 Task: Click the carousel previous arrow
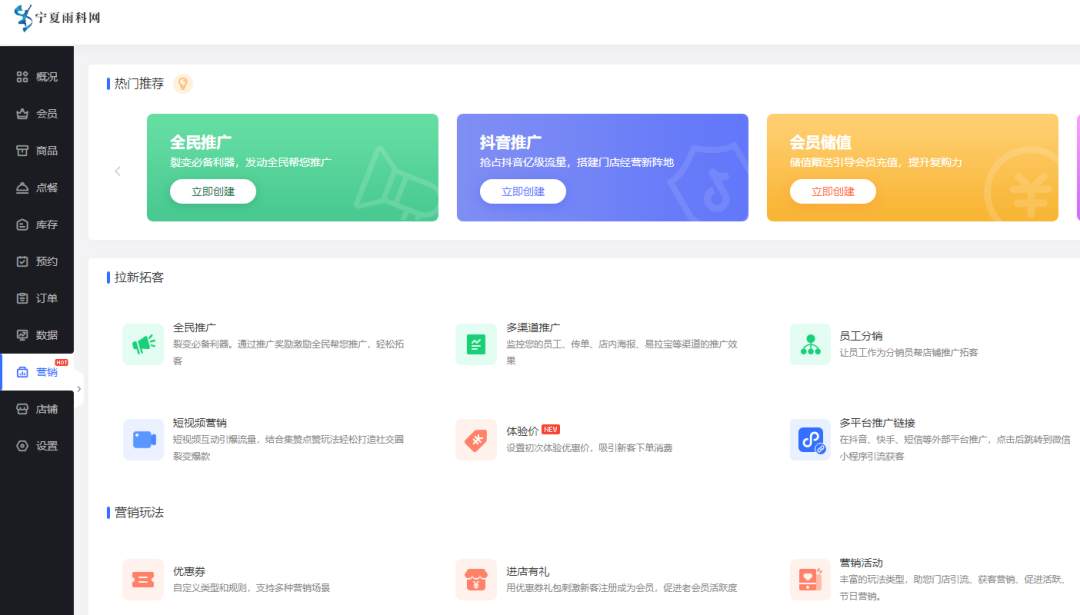[x=118, y=171]
